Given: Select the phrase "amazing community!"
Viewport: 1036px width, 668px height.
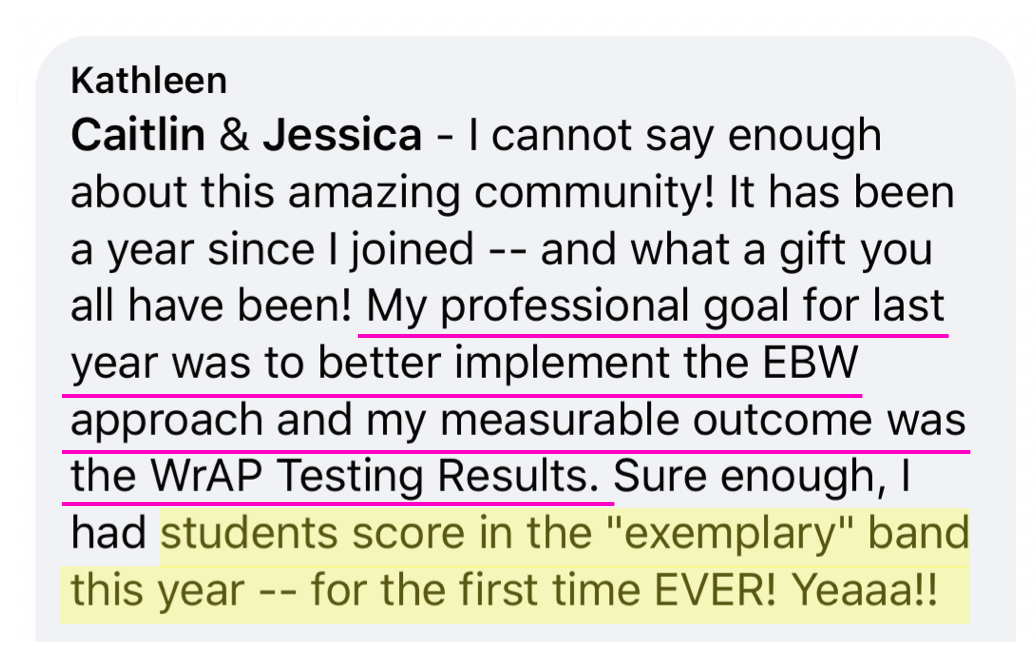Looking at the screenshot, I should pyautogui.click(x=501, y=193).
